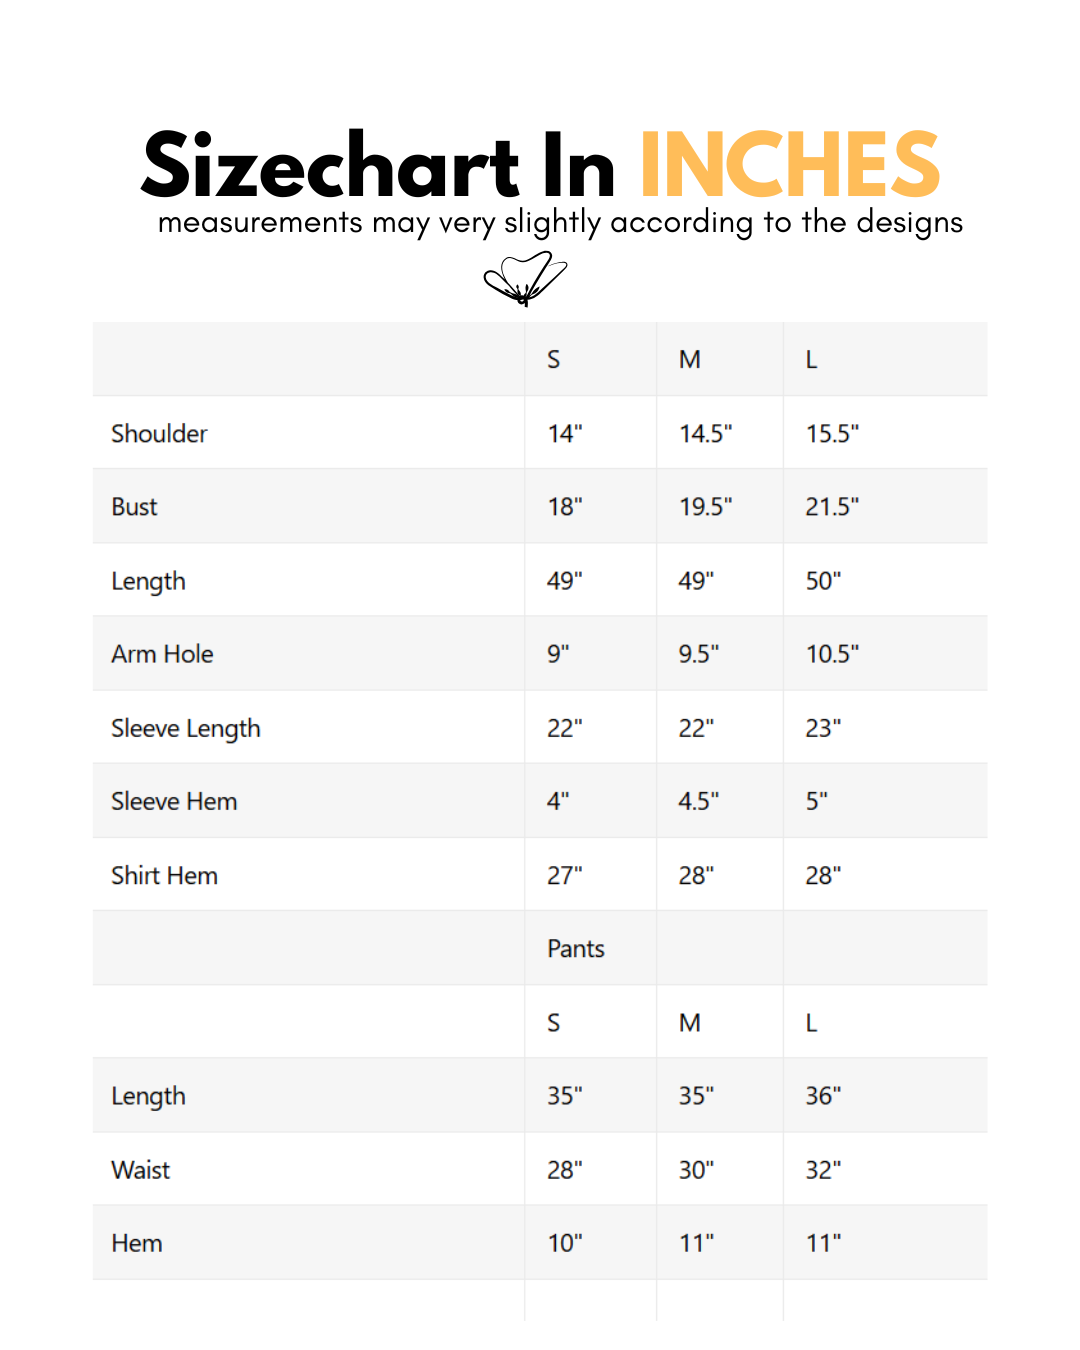Click the measurements disclaimer subtitle line
This screenshot has height=1350, width=1080.
tap(560, 222)
